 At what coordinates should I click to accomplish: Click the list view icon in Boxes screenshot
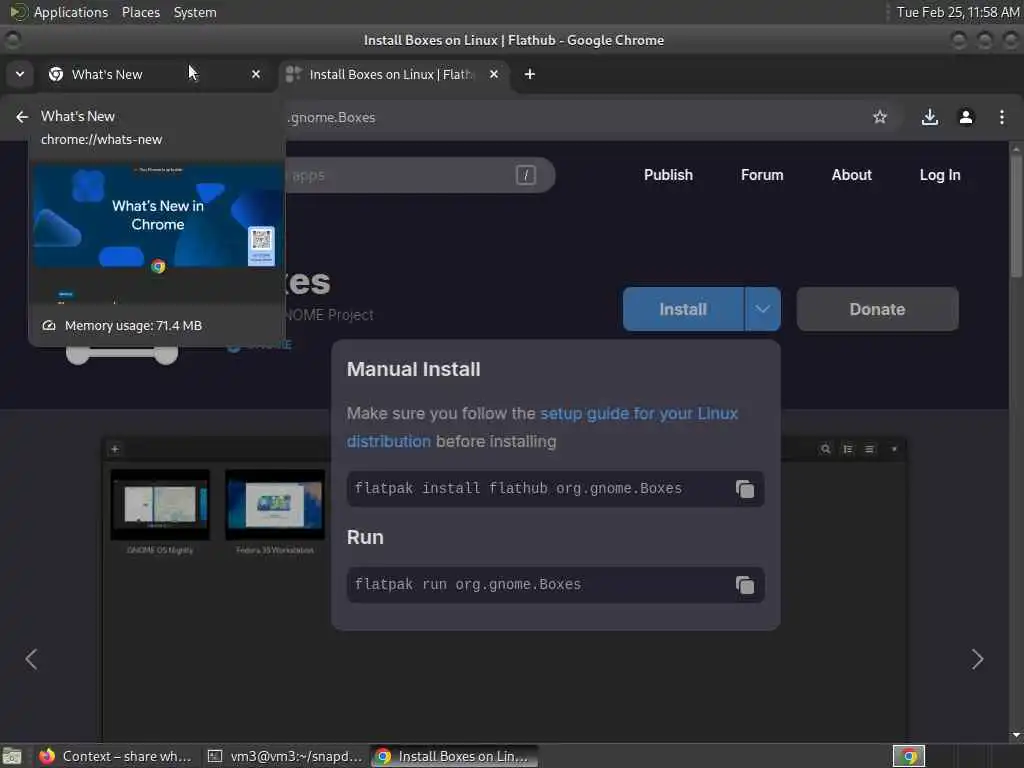[848, 449]
